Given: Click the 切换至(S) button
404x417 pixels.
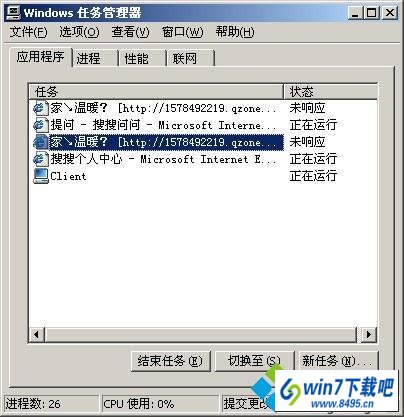Looking at the screenshot, I should point(254,361).
